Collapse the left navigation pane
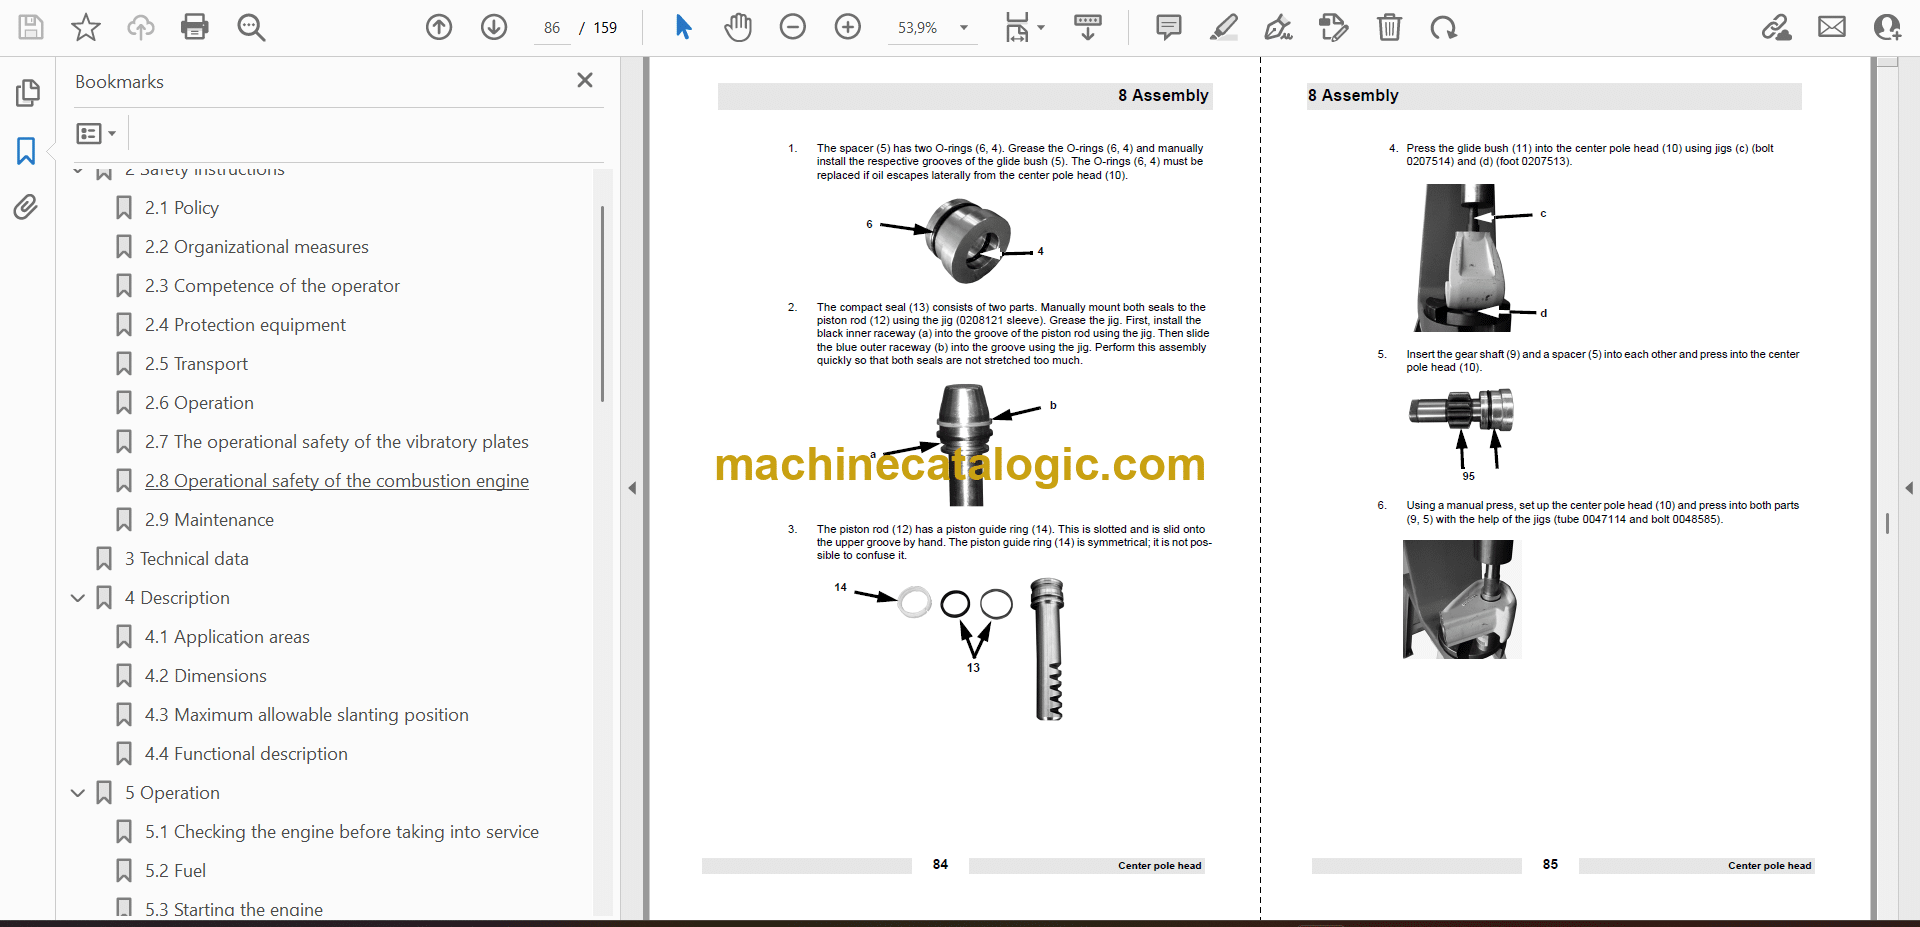 [x=632, y=488]
